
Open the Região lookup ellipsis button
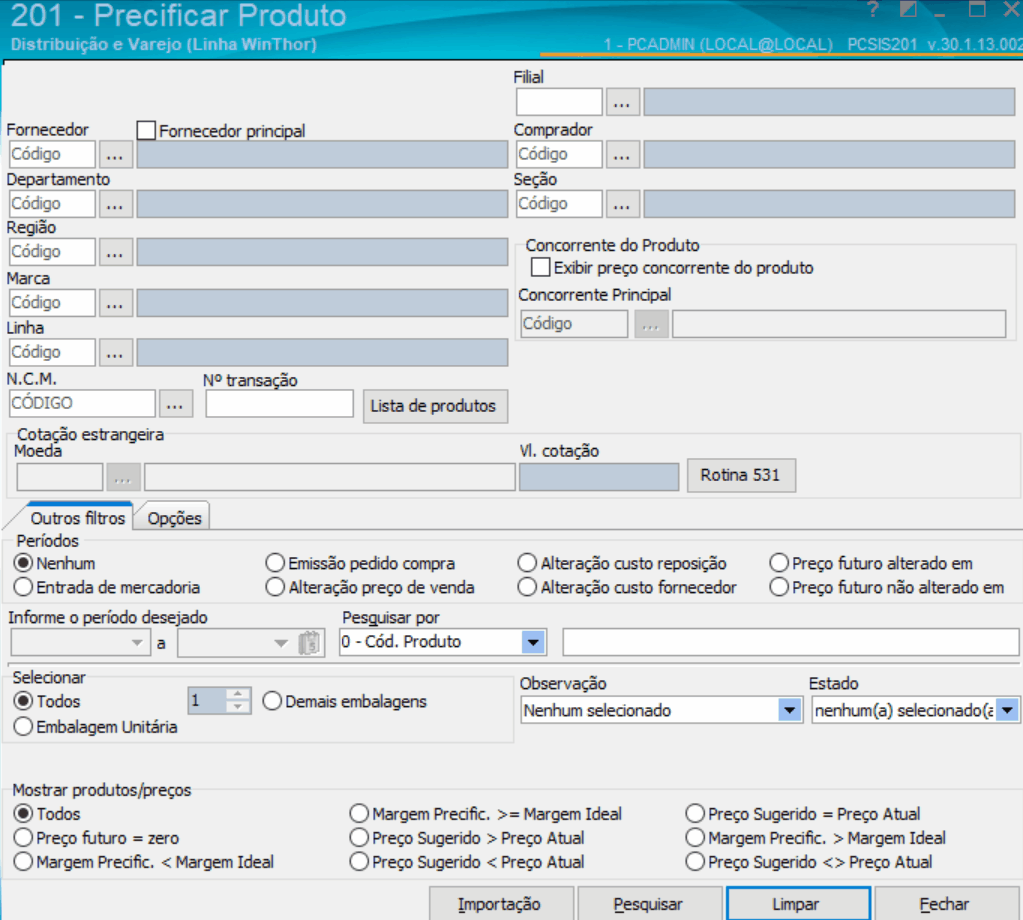tap(115, 253)
